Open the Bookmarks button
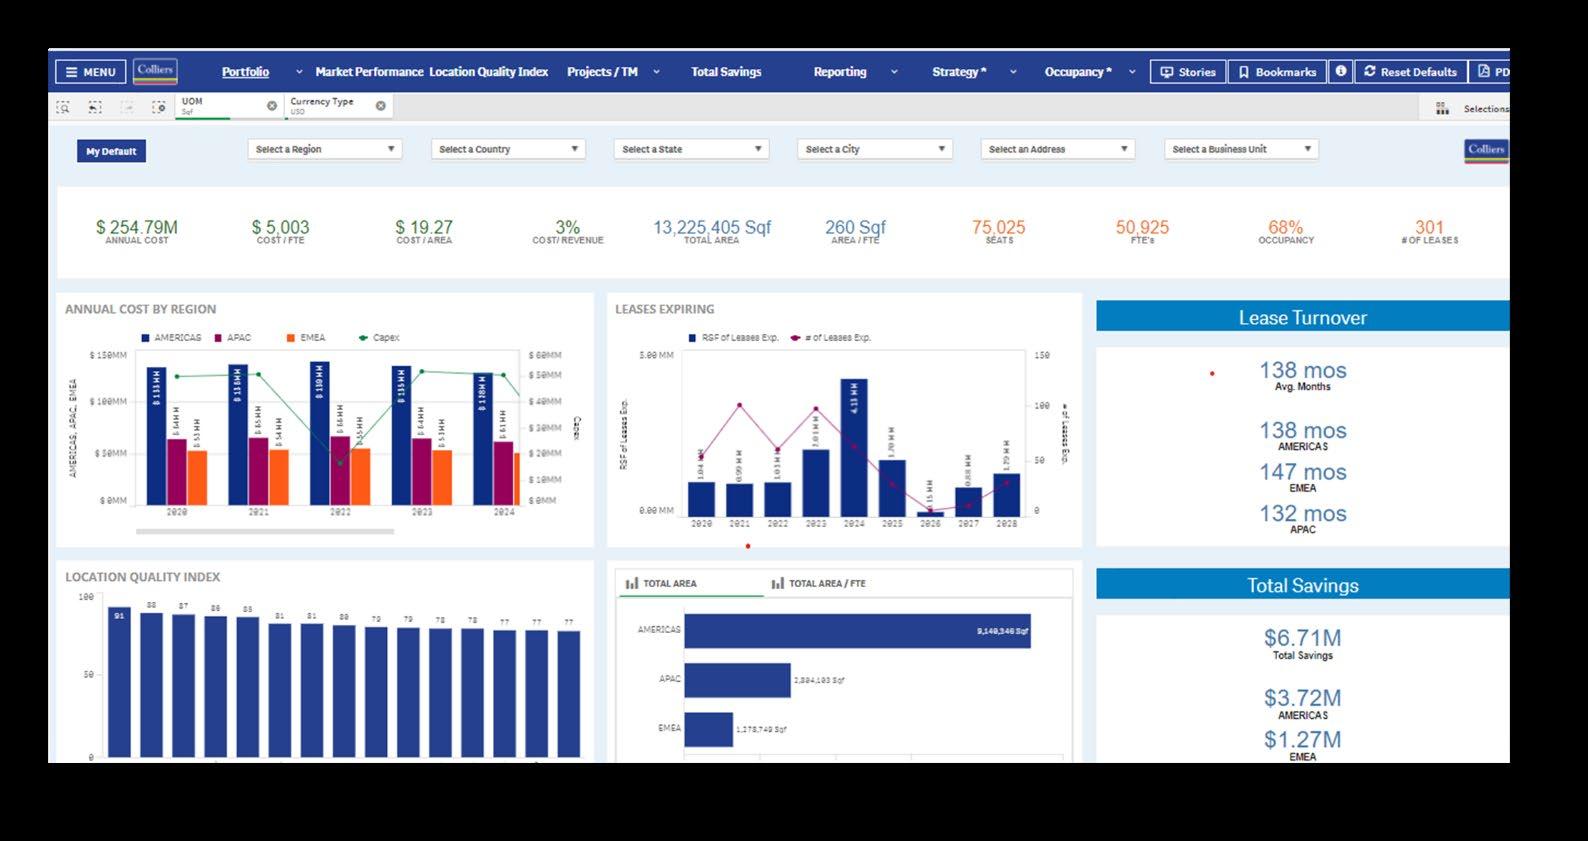The image size is (1588, 841). pos(1277,72)
